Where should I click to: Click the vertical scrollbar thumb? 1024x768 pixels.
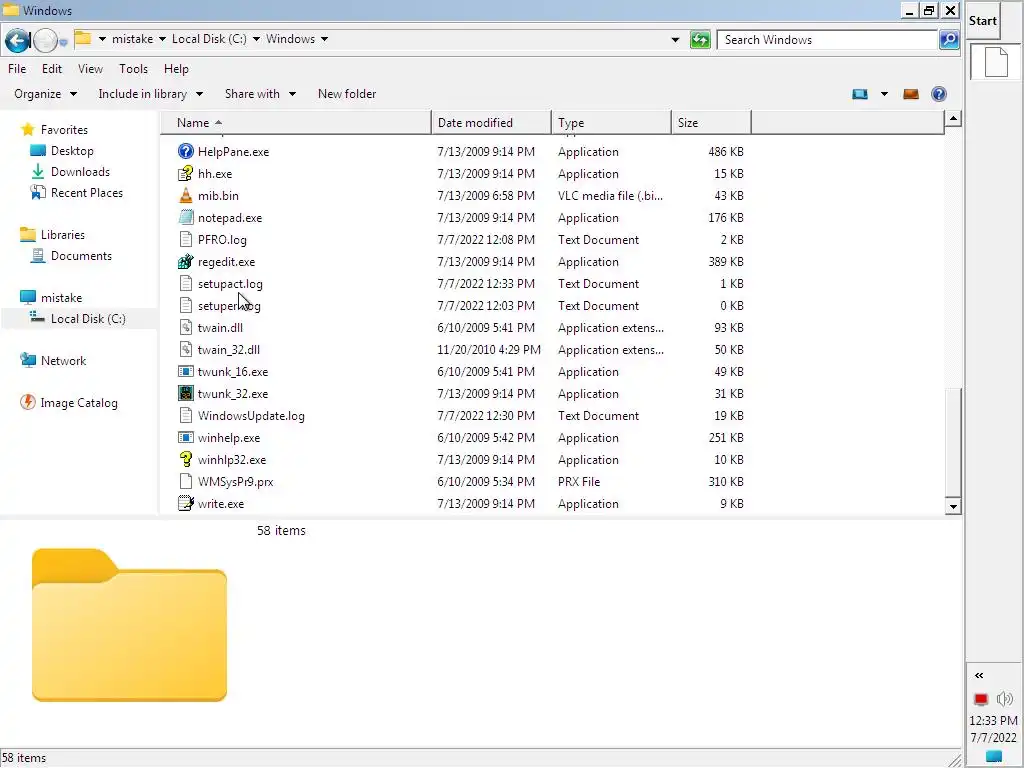[x=953, y=442]
